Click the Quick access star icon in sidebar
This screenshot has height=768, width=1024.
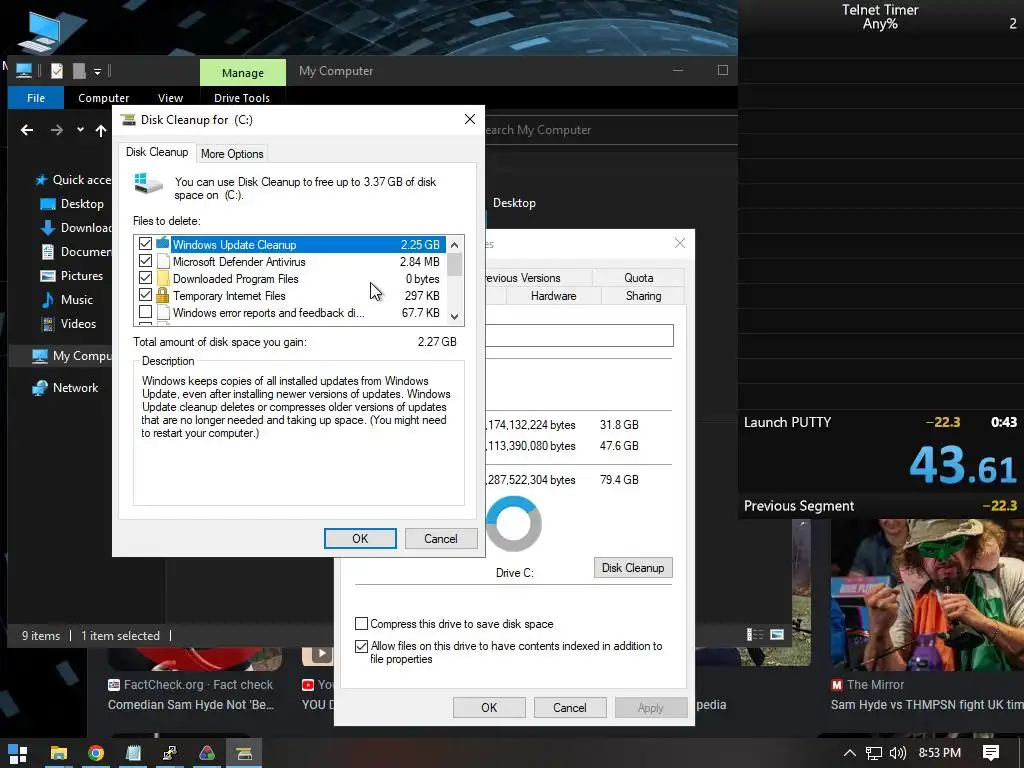(41, 180)
